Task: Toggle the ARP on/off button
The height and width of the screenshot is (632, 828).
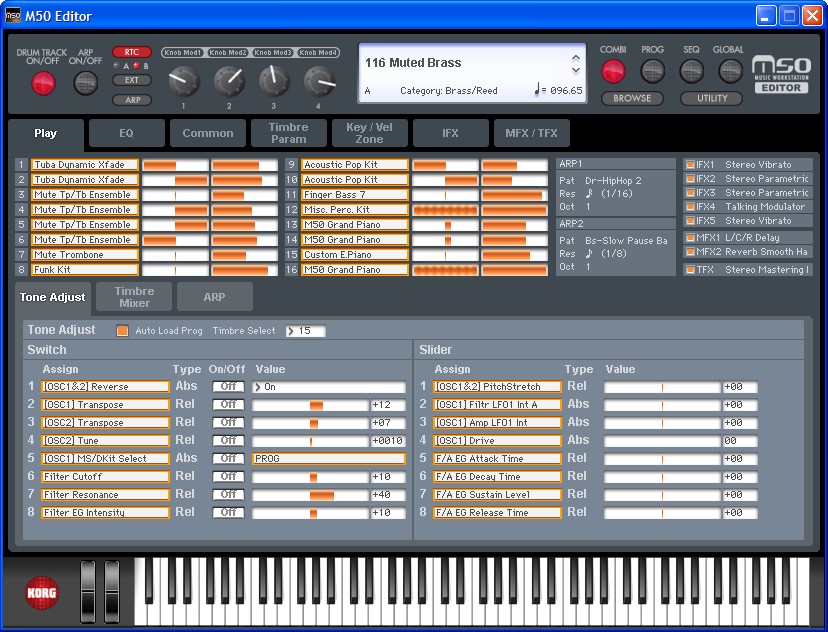Action: [86, 83]
